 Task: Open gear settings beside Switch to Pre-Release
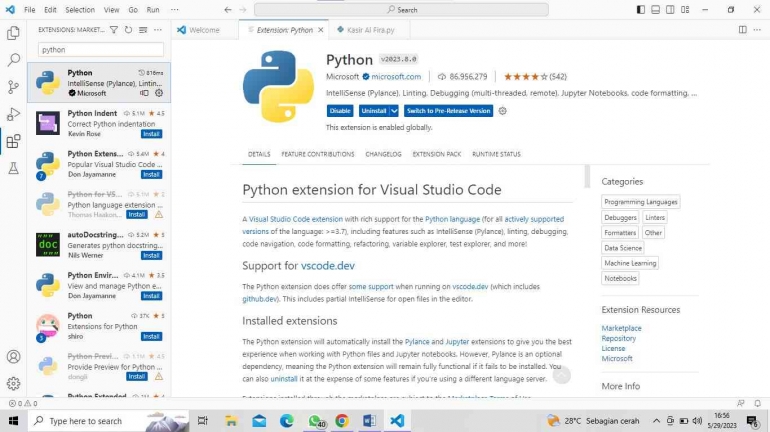[502, 111]
